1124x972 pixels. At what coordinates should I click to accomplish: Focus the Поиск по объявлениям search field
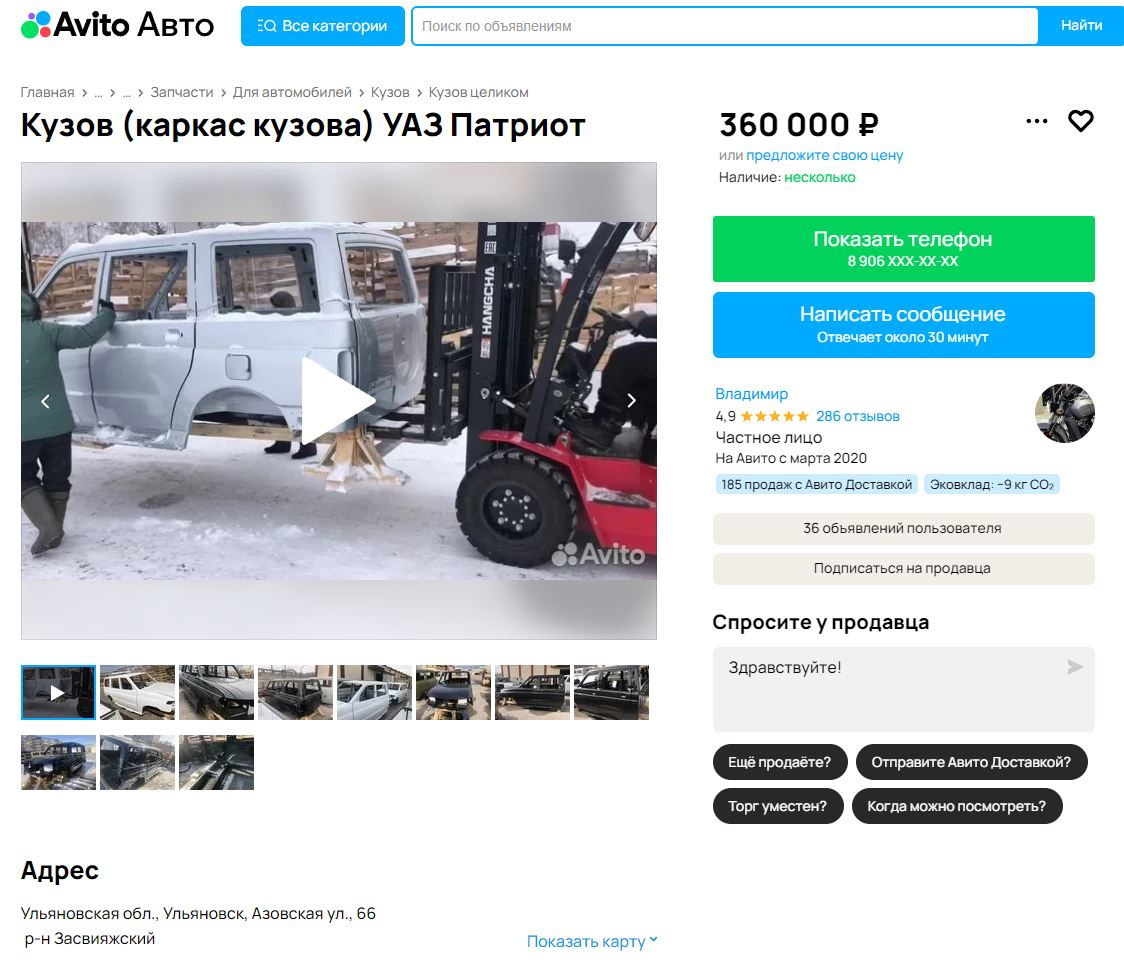coord(725,26)
